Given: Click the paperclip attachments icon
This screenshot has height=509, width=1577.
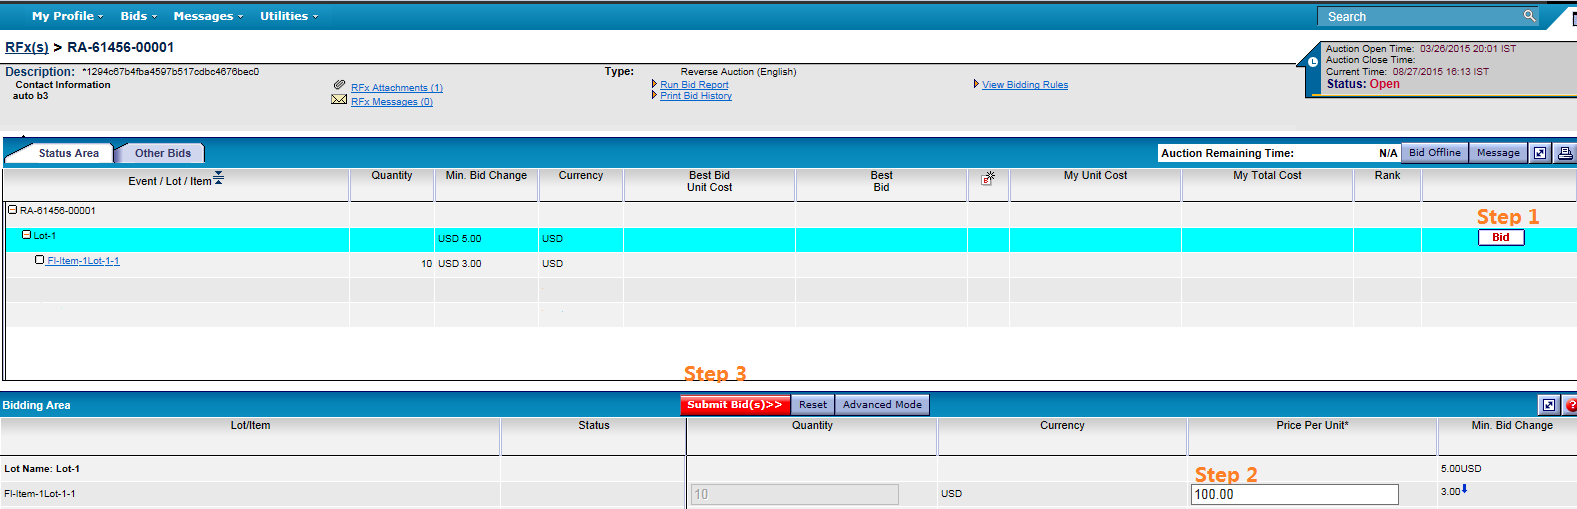Looking at the screenshot, I should click(x=339, y=85).
